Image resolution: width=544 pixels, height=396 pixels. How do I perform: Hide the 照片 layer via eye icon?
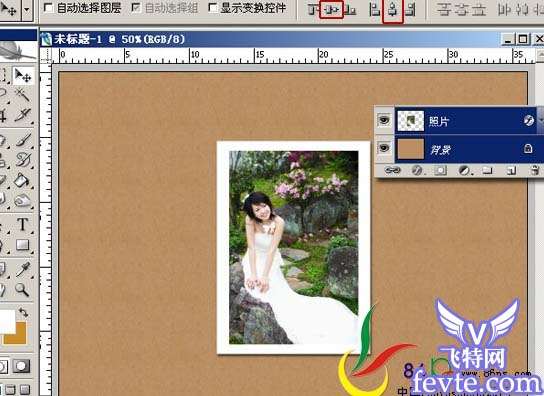pyautogui.click(x=384, y=120)
